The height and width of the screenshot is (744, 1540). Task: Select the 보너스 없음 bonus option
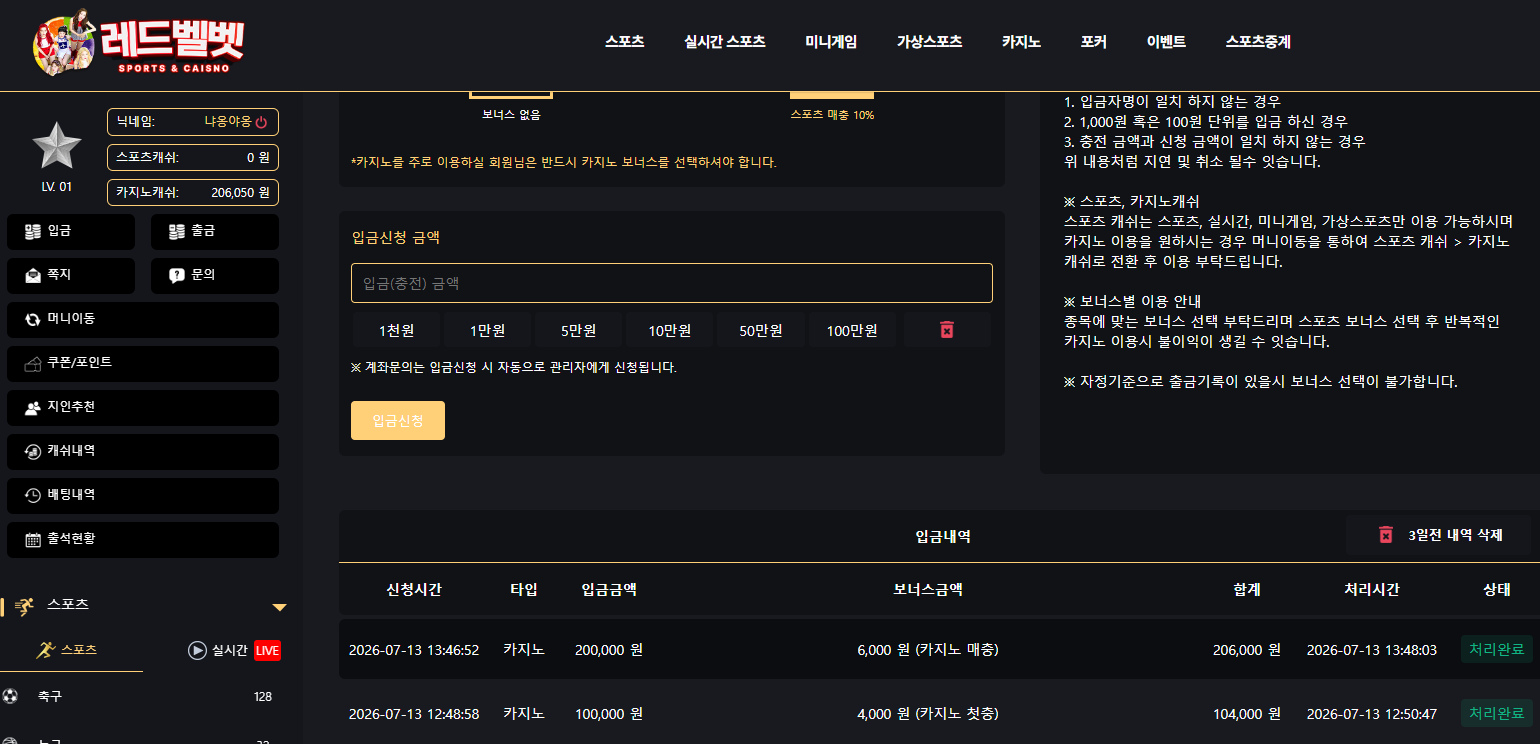point(511,107)
